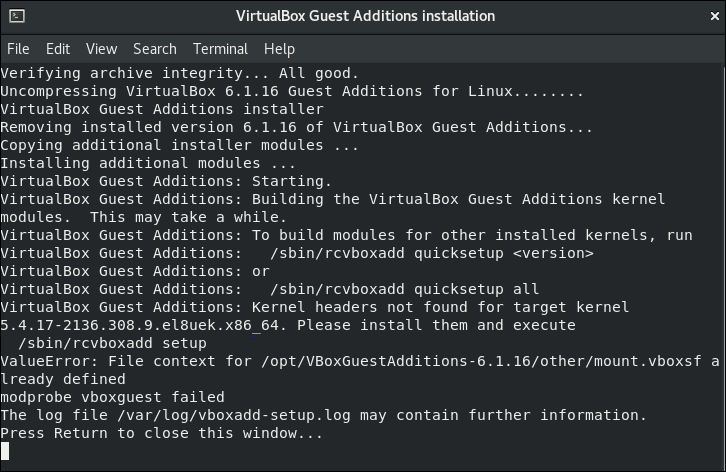The height and width of the screenshot is (472, 726).
Task: Click 'modules. This may take a while.' line
Action: [x=144, y=217]
